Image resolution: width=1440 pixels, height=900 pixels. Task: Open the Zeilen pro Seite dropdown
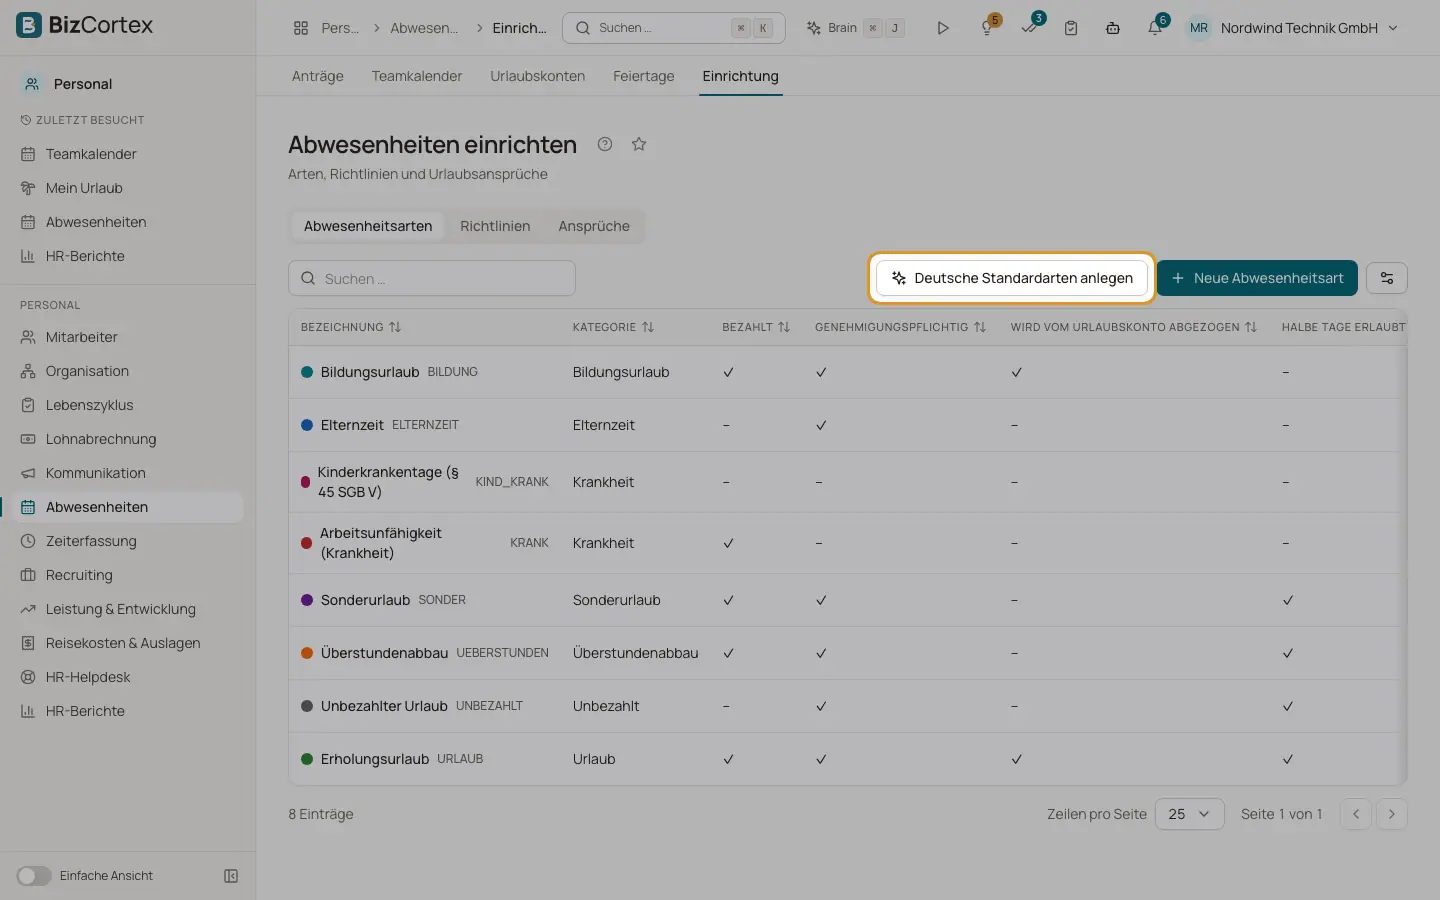1189,814
